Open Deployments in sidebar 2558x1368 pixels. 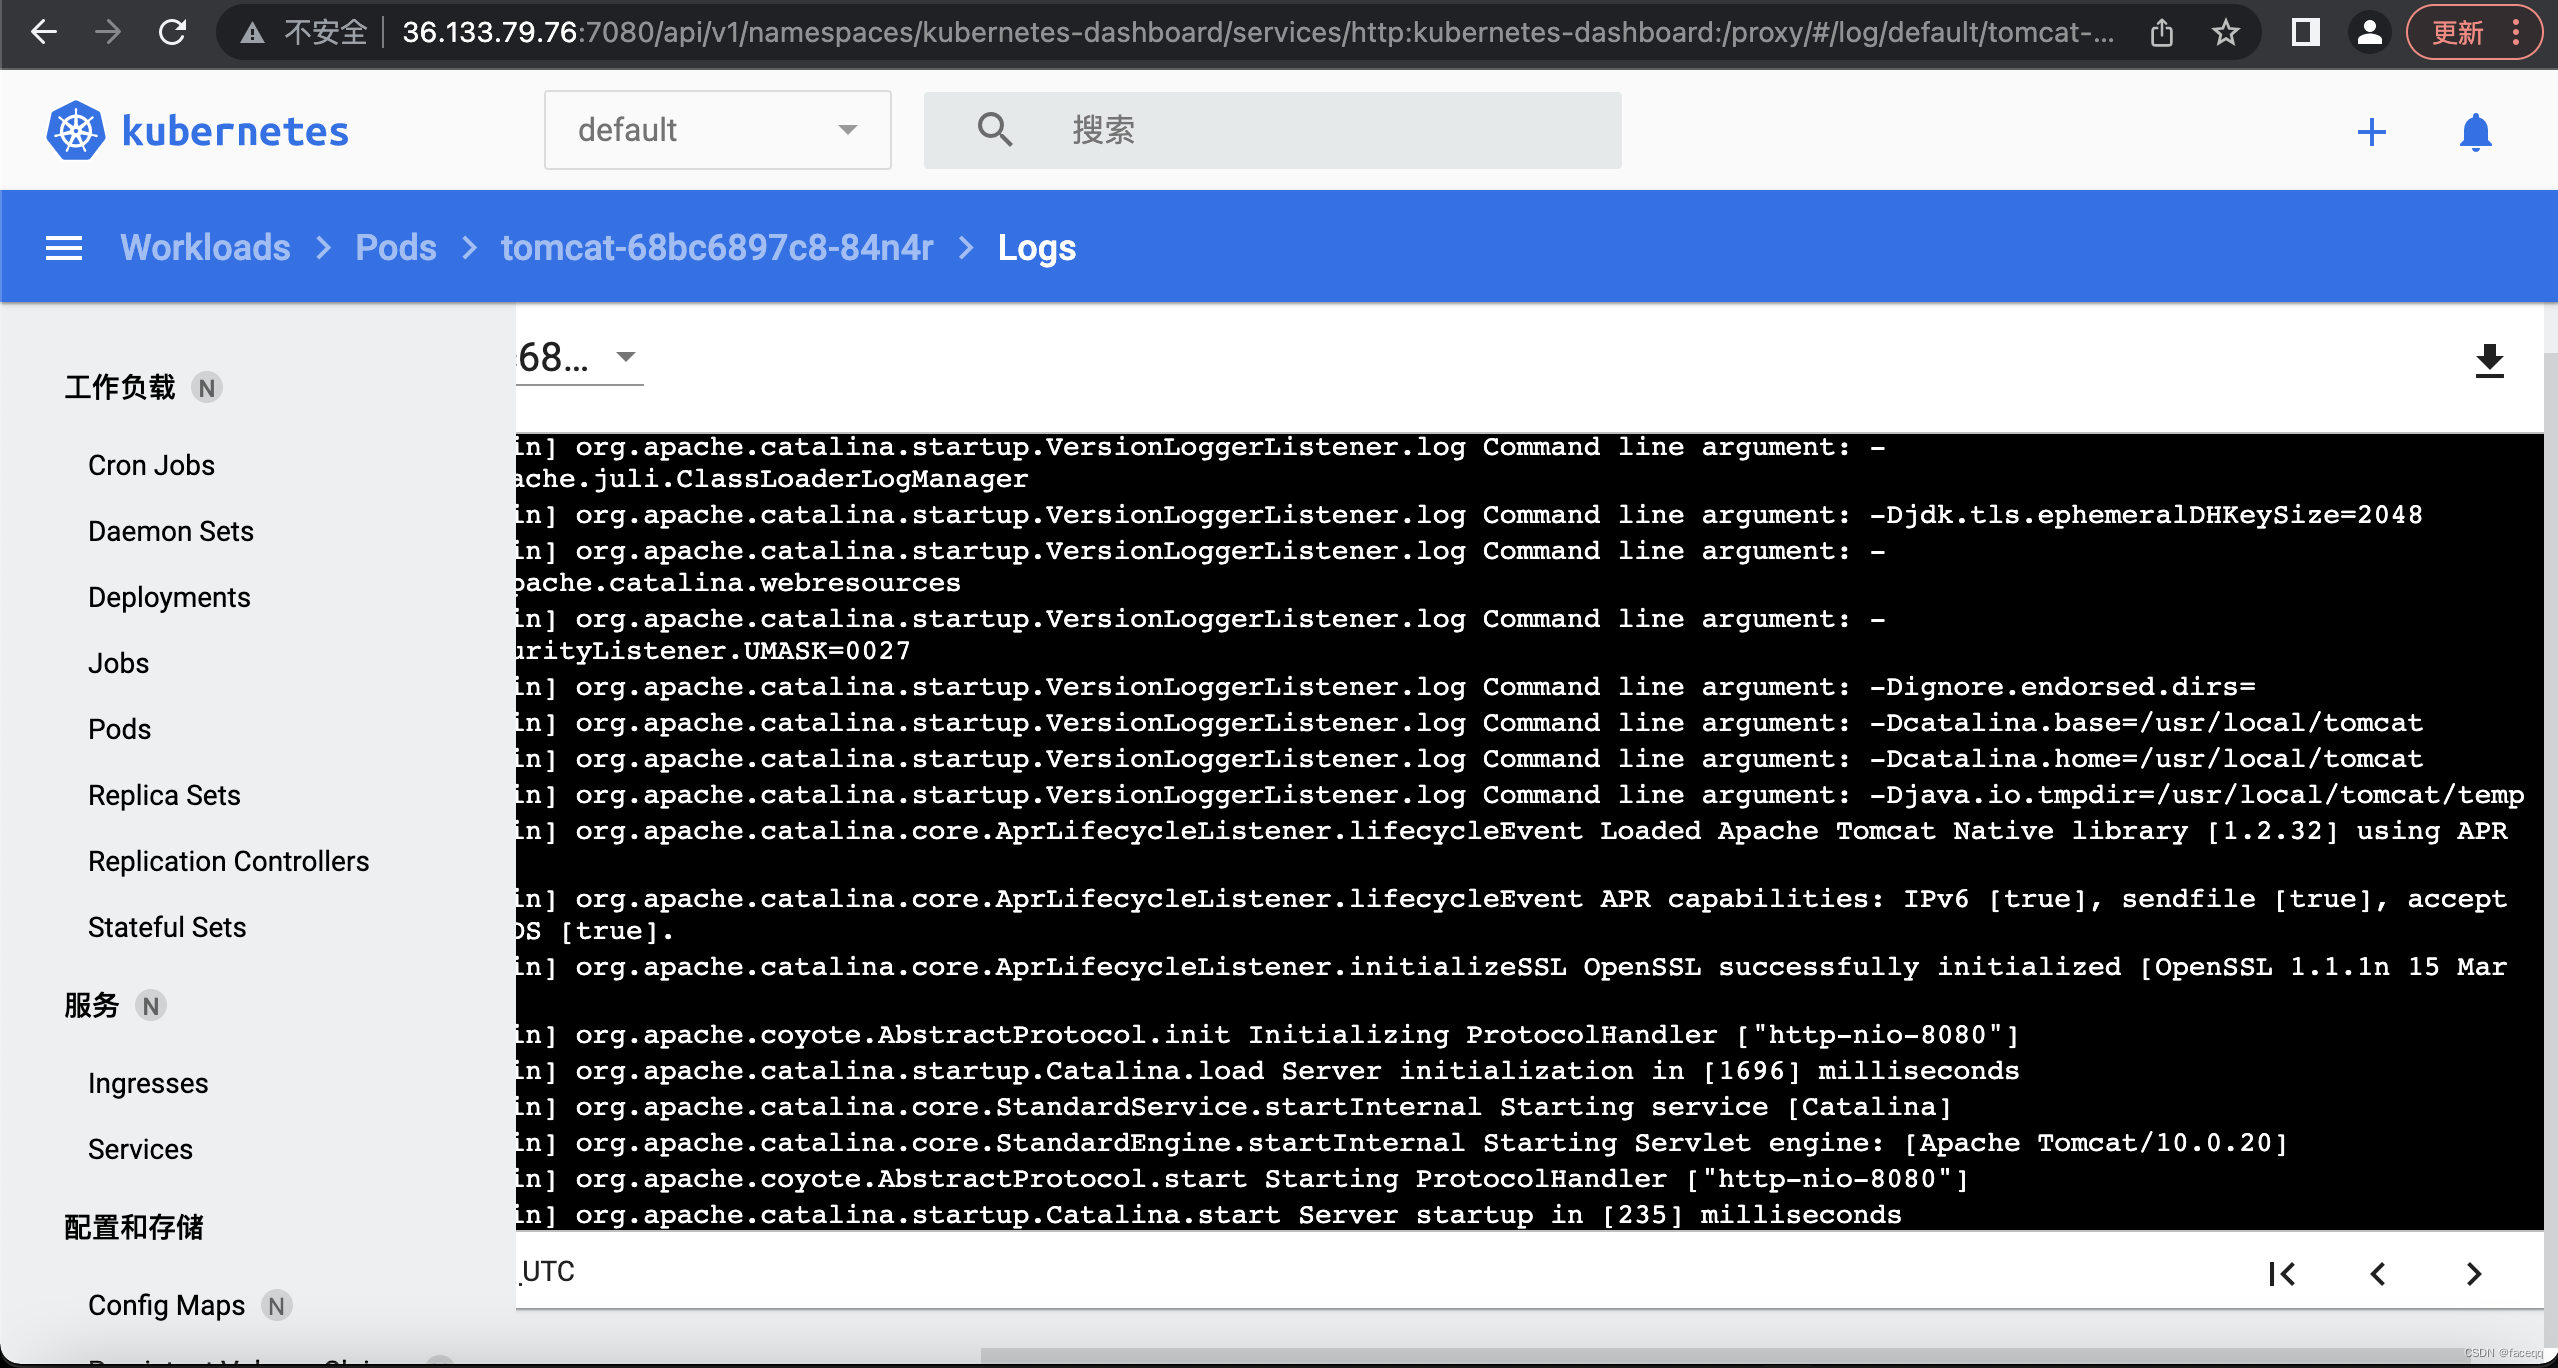point(169,597)
